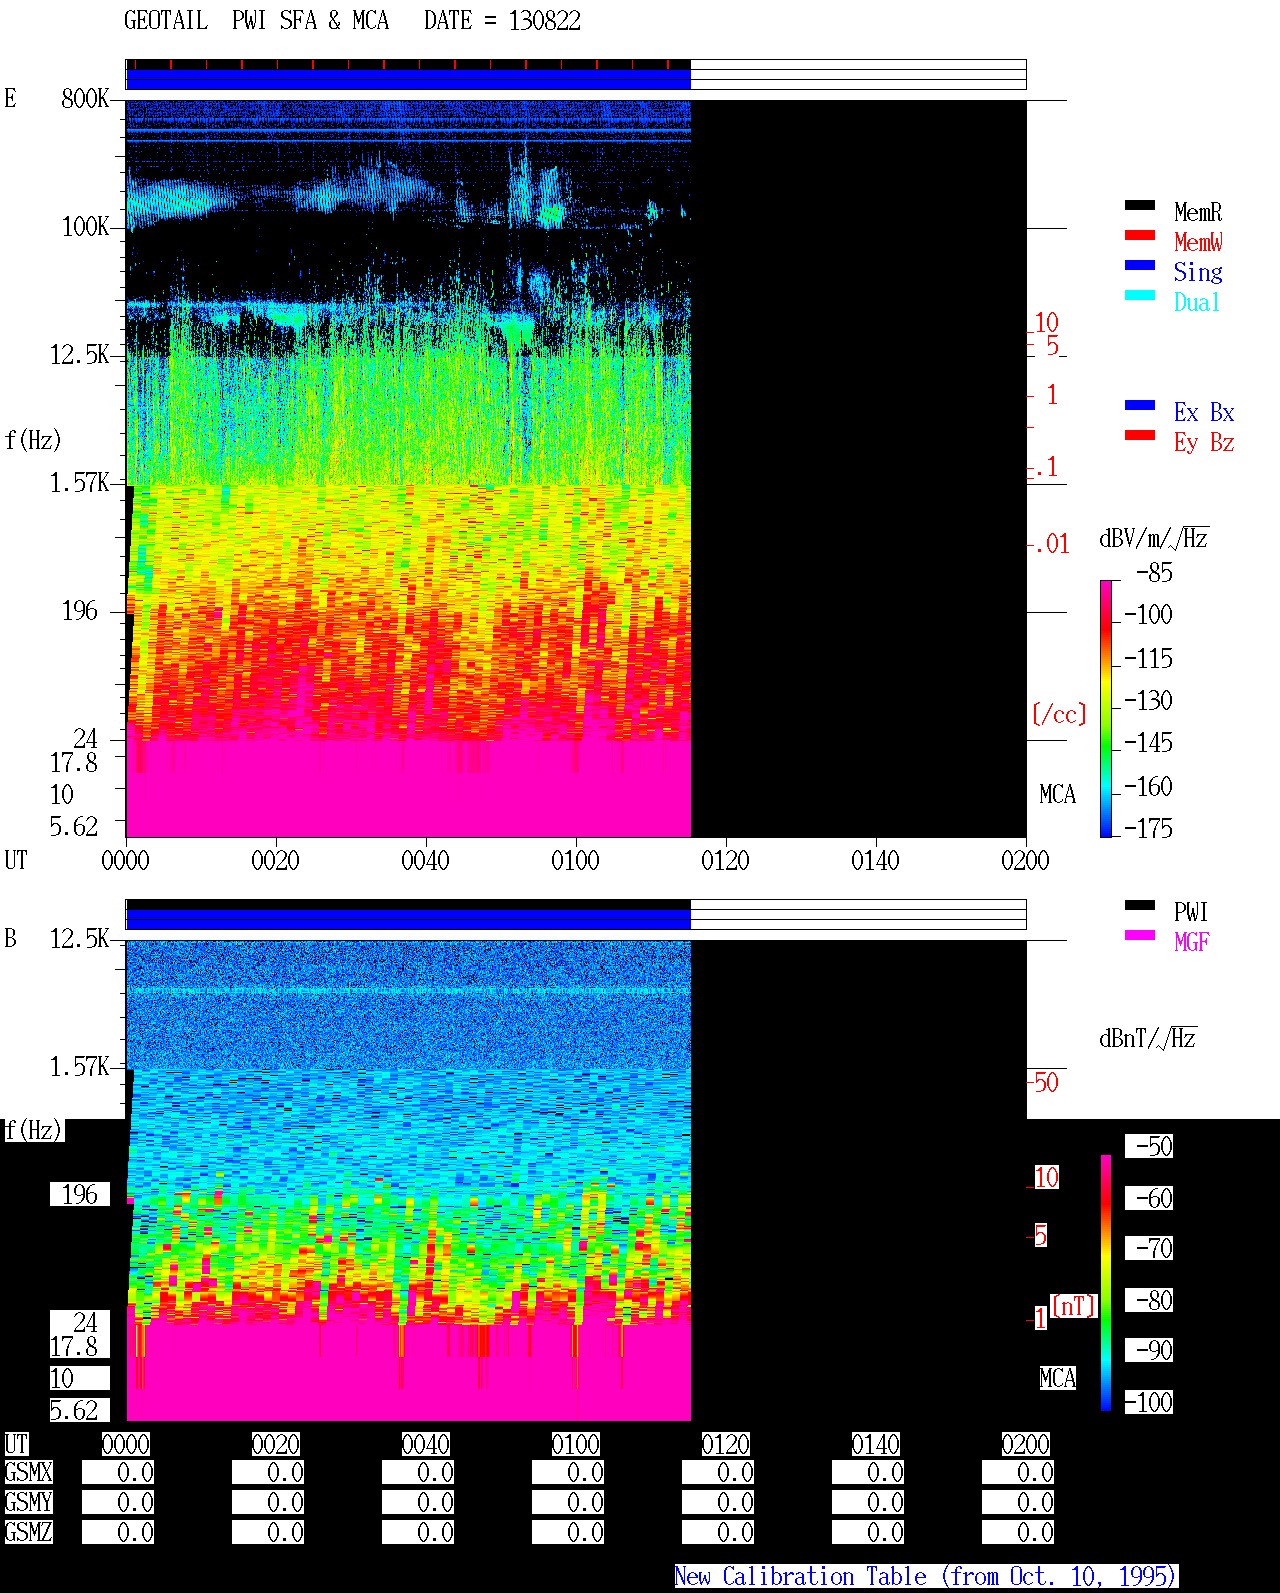Click the -160 color scale value
The width and height of the screenshot is (1280, 1593).
(x=1148, y=787)
